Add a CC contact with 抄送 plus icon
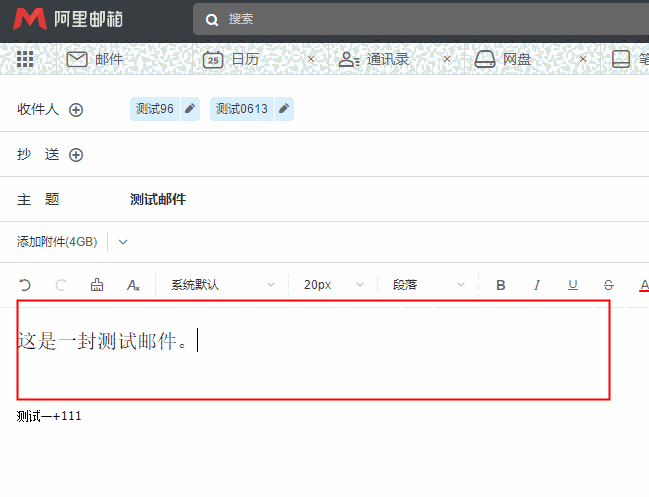 coord(76,155)
